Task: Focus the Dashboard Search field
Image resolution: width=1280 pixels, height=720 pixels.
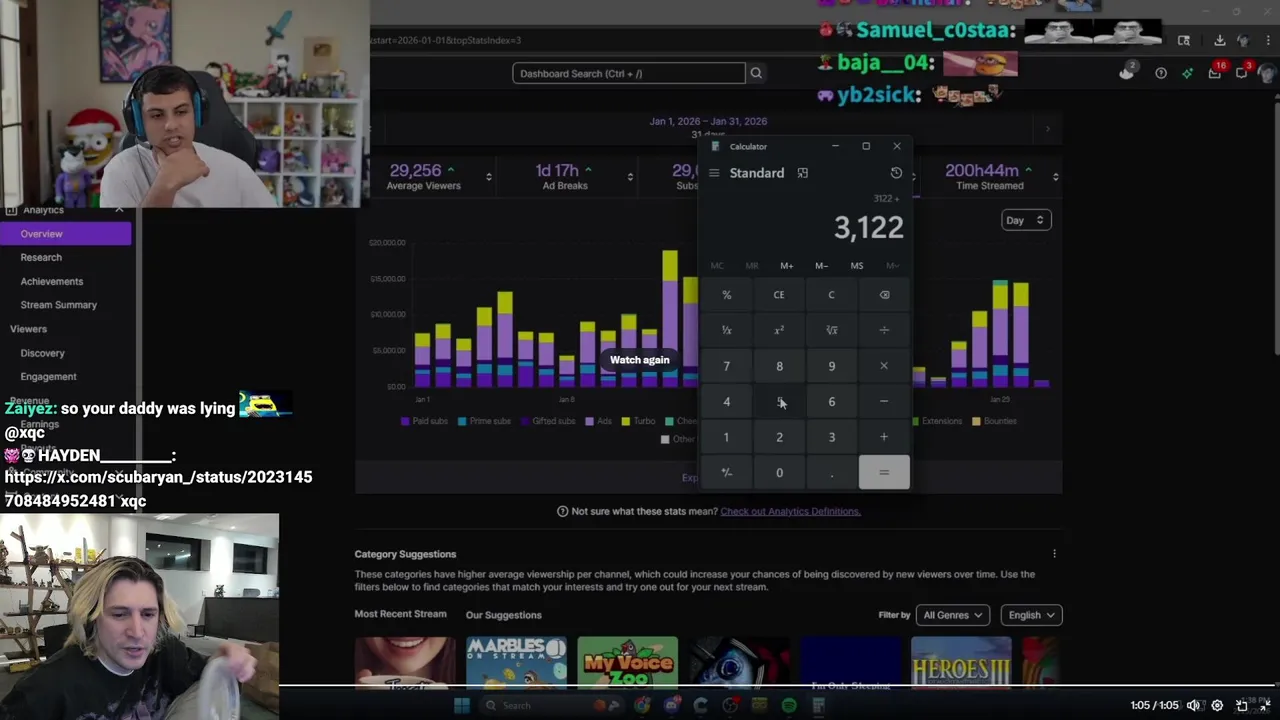Action: pos(629,73)
